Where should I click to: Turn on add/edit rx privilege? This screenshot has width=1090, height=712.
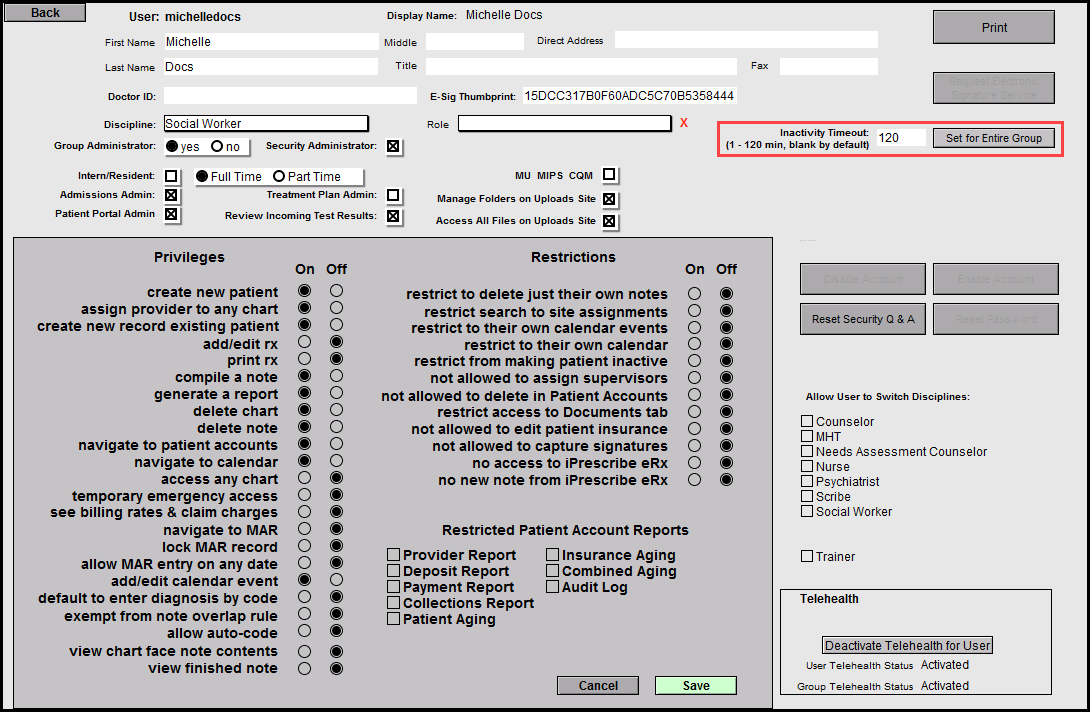(304, 343)
